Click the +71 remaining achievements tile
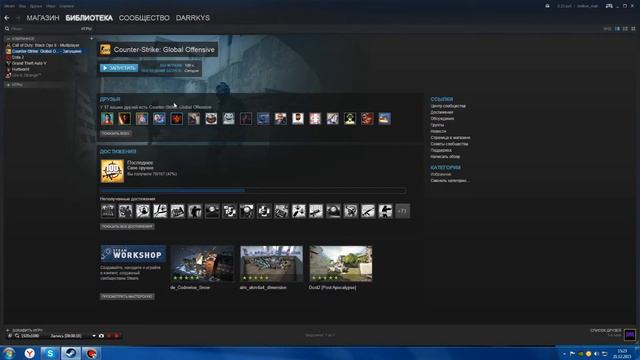The height and width of the screenshot is (360, 640). [402, 211]
